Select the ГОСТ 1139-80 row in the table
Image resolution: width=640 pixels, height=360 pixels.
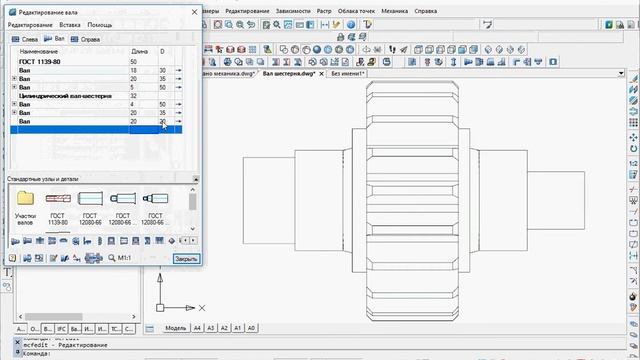(x=96, y=62)
